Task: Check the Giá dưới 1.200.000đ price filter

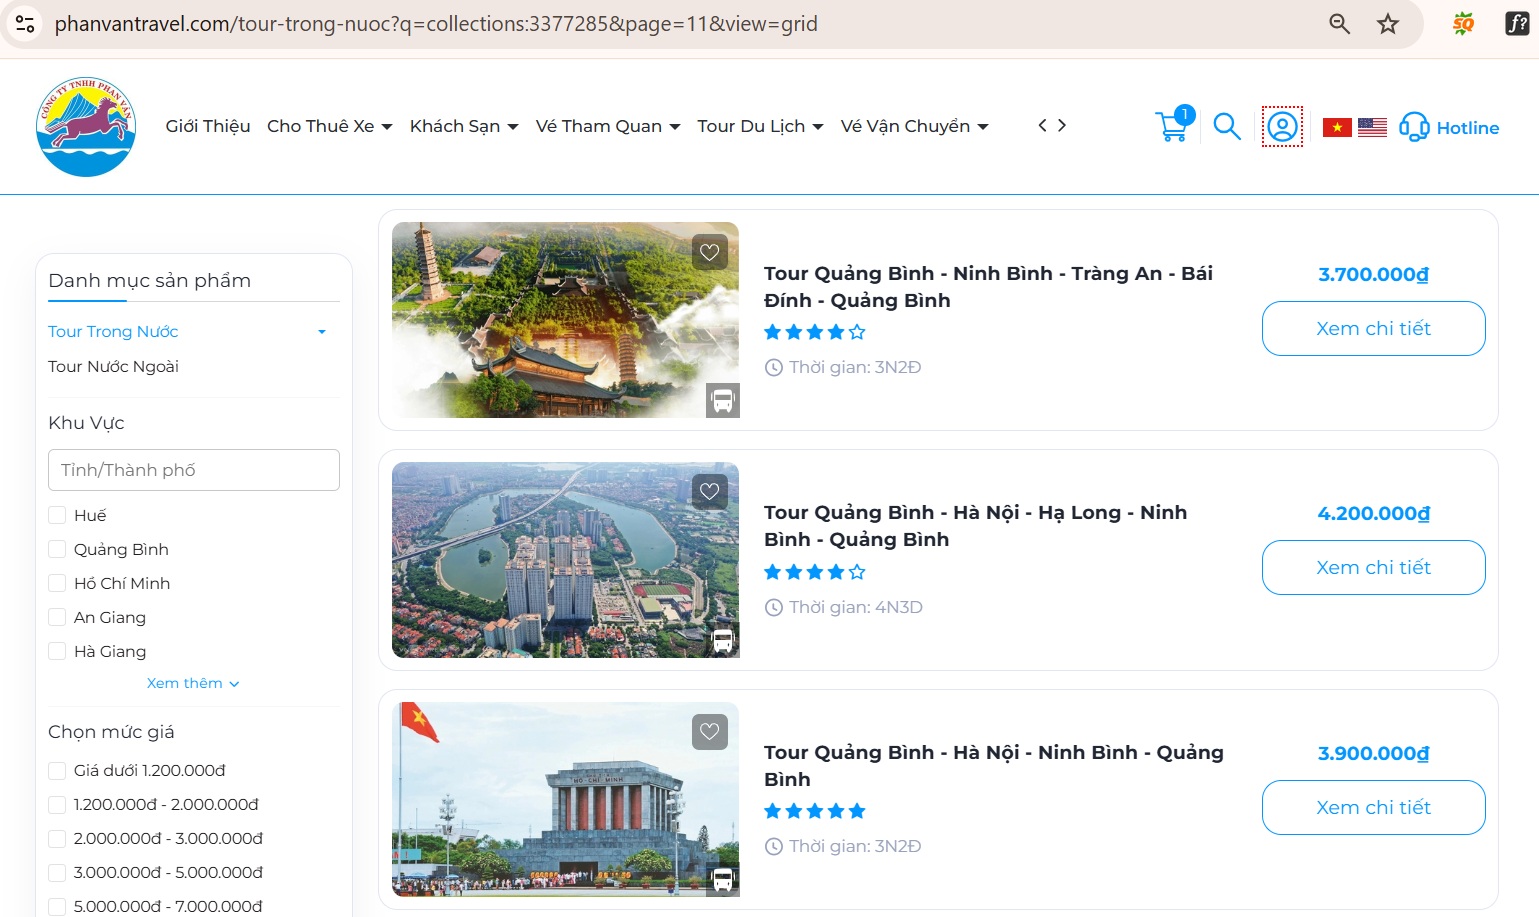Action: pos(57,770)
